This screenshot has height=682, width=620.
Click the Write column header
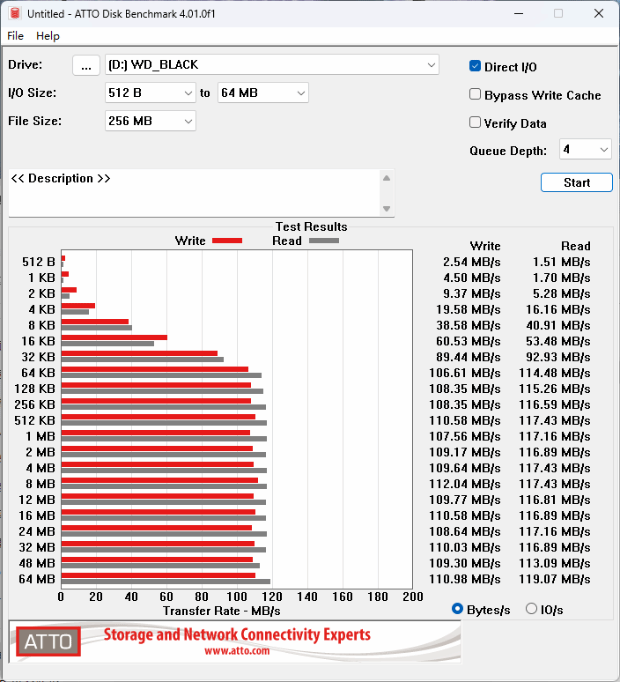point(485,246)
